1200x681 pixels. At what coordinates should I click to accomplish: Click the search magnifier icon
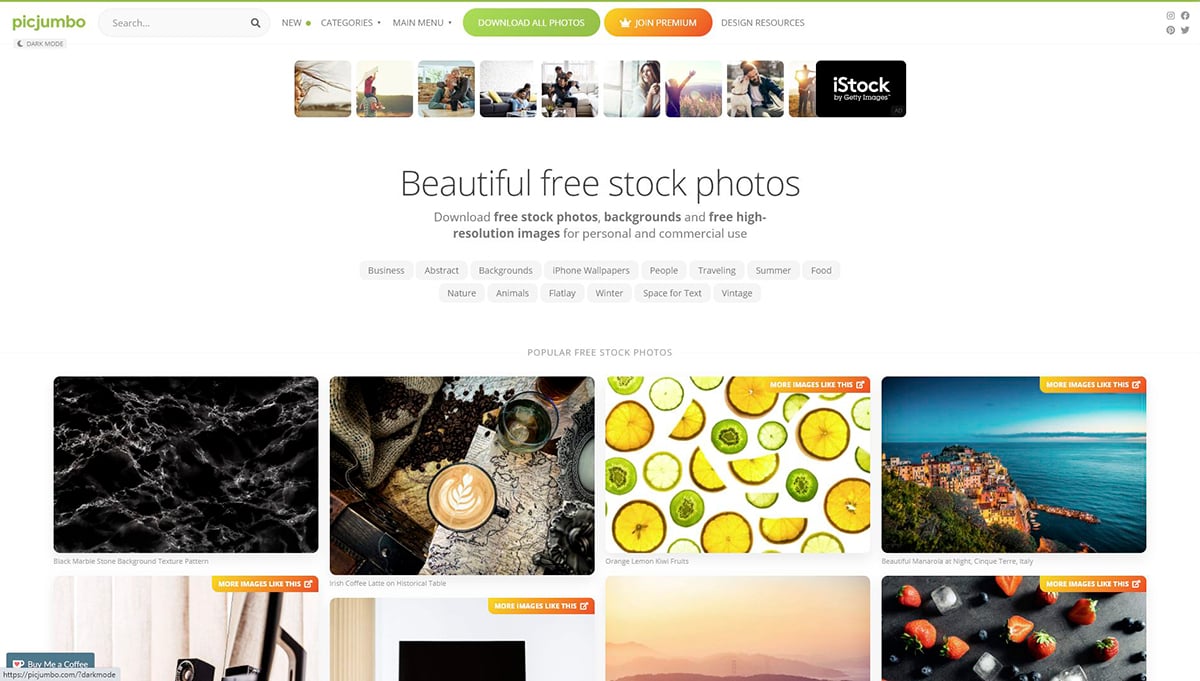tap(255, 23)
